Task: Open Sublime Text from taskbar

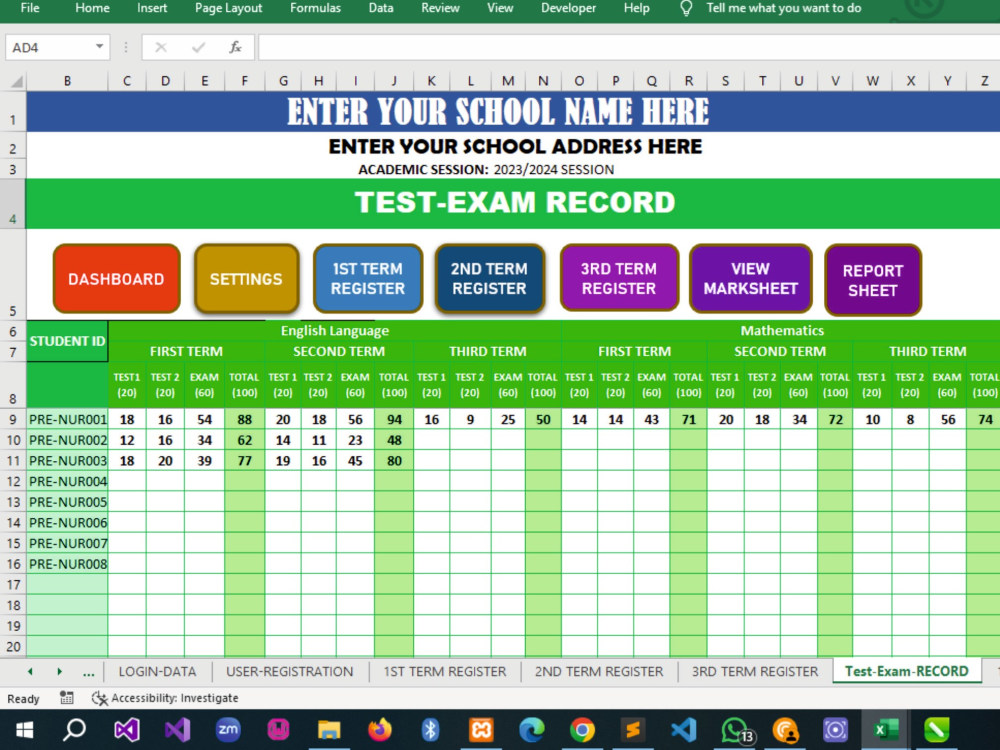Action: tap(633, 730)
